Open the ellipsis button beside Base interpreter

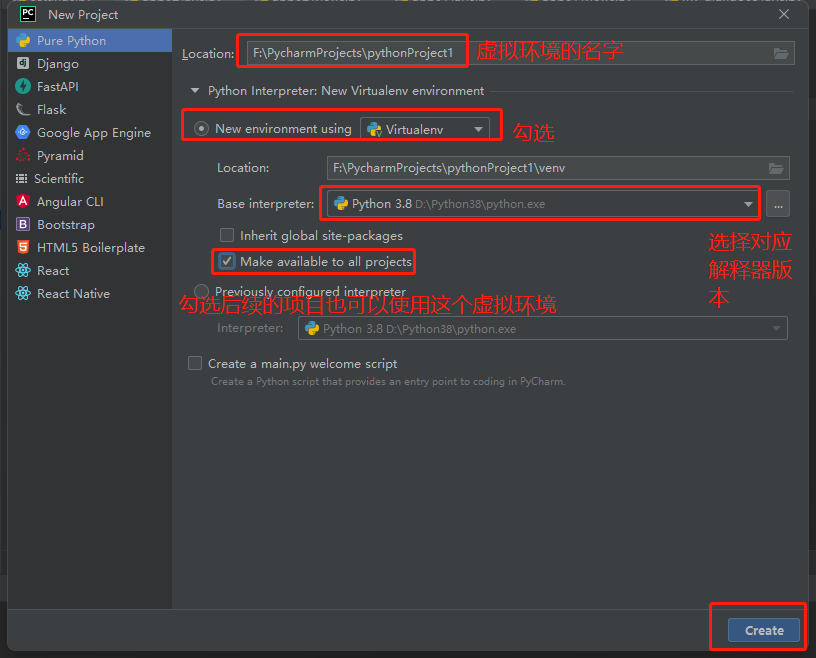[777, 204]
